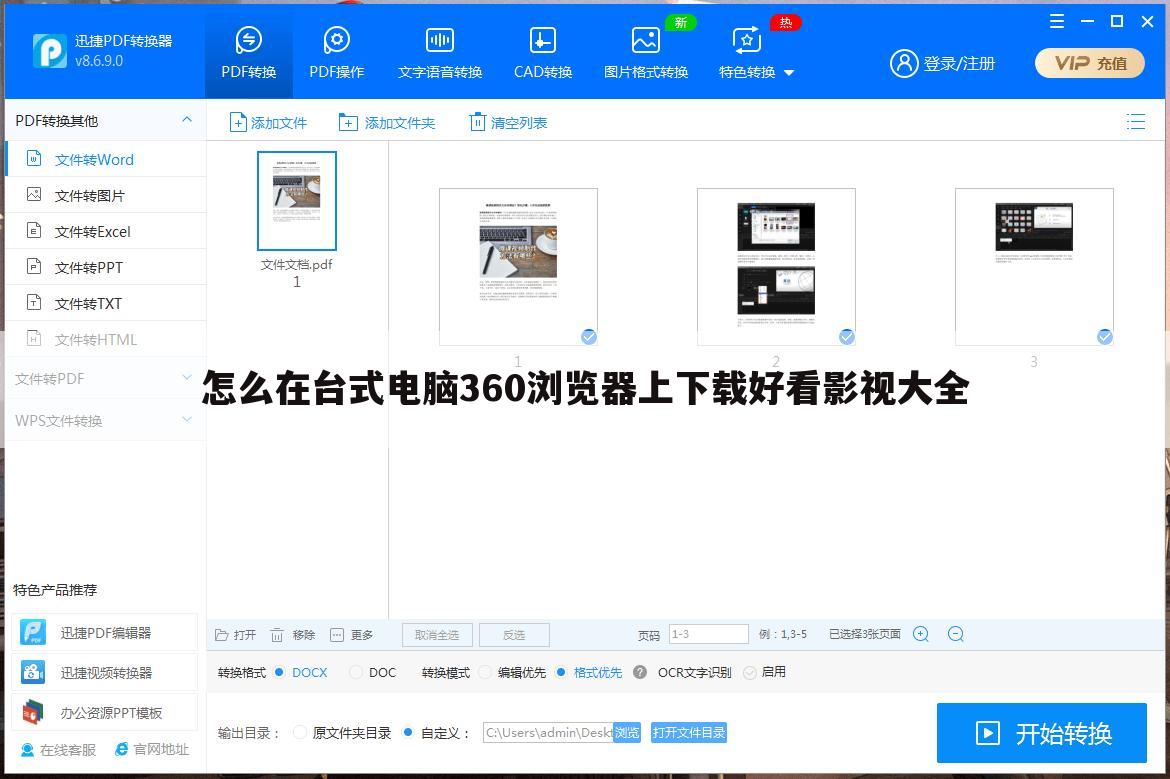Expand the 特色转换 dropdown arrow
The width and height of the screenshot is (1170, 779).
click(789, 73)
